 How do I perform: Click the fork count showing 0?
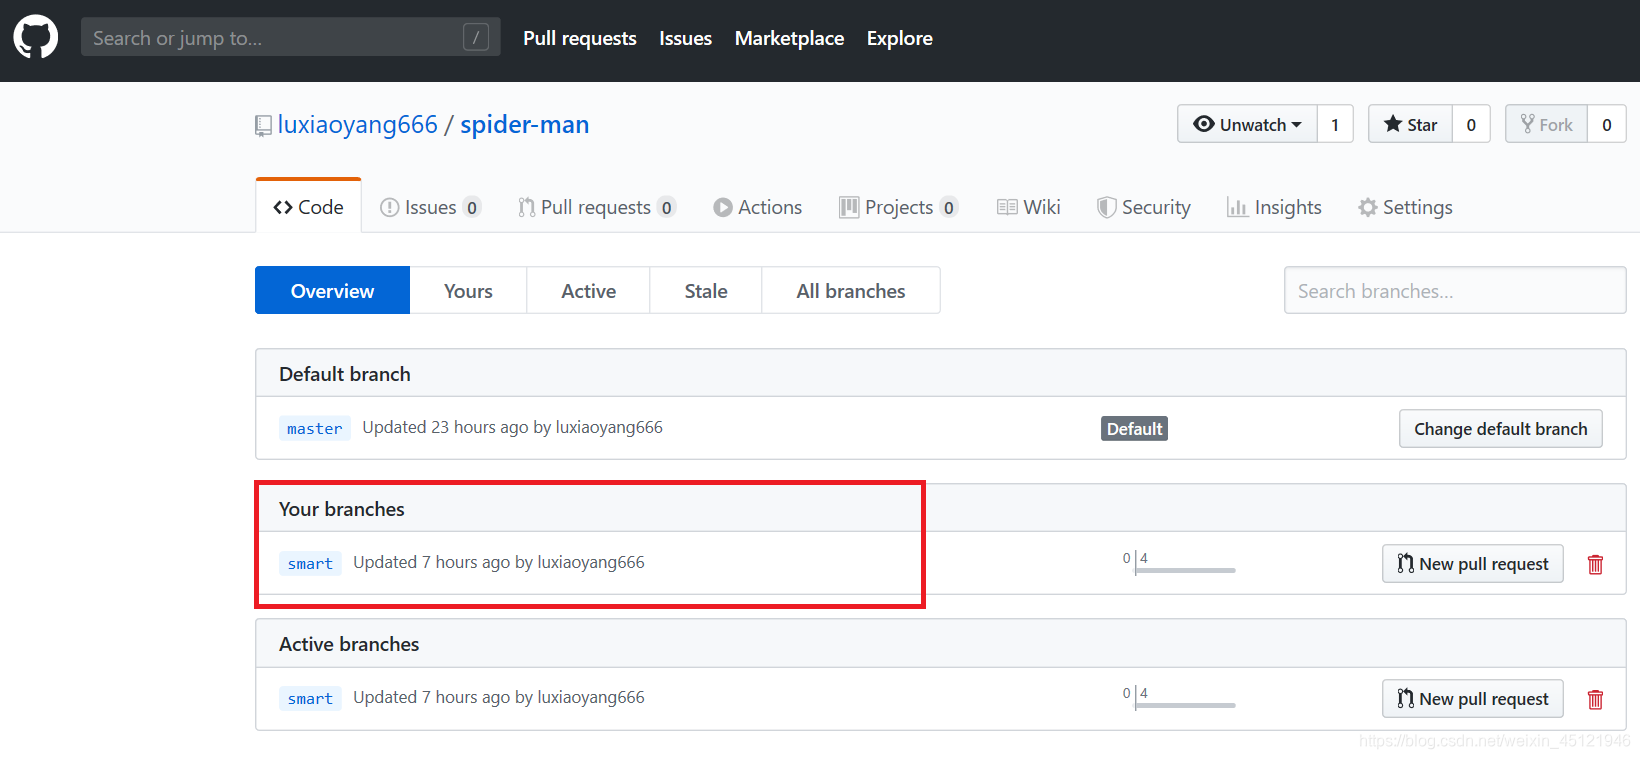pyautogui.click(x=1607, y=124)
